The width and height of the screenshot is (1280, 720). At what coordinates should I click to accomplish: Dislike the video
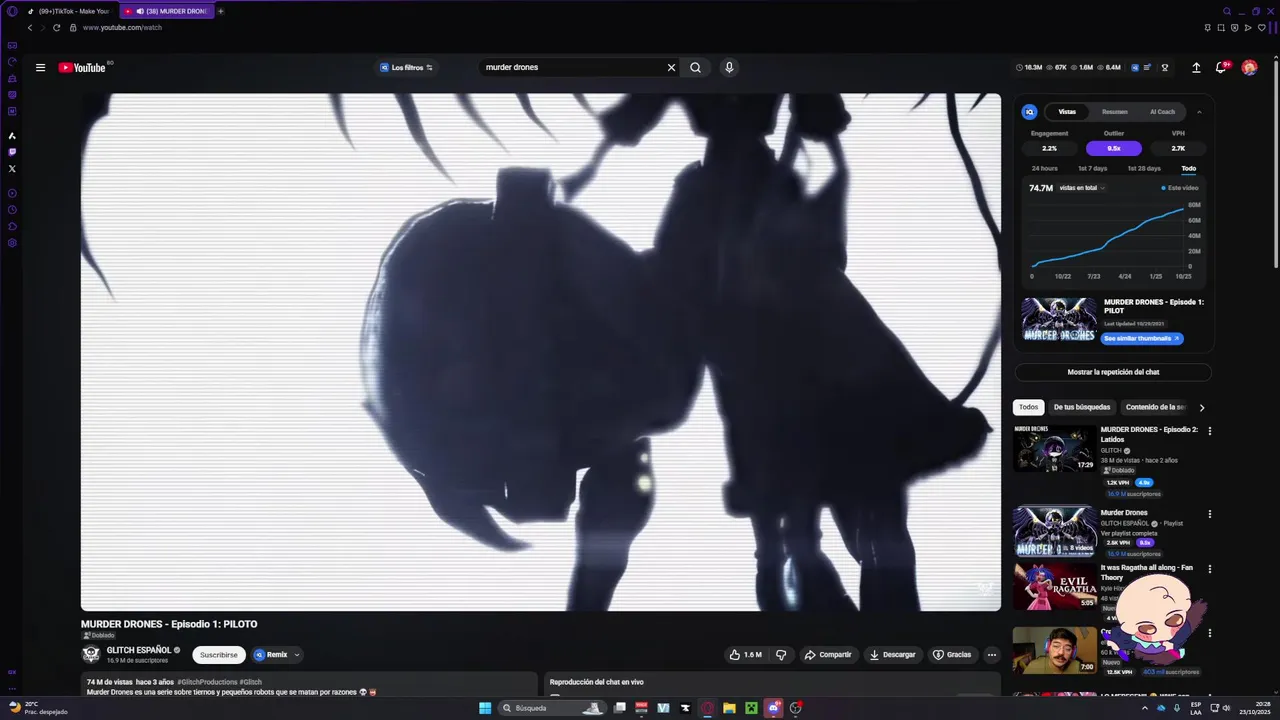[x=781, y=655]
